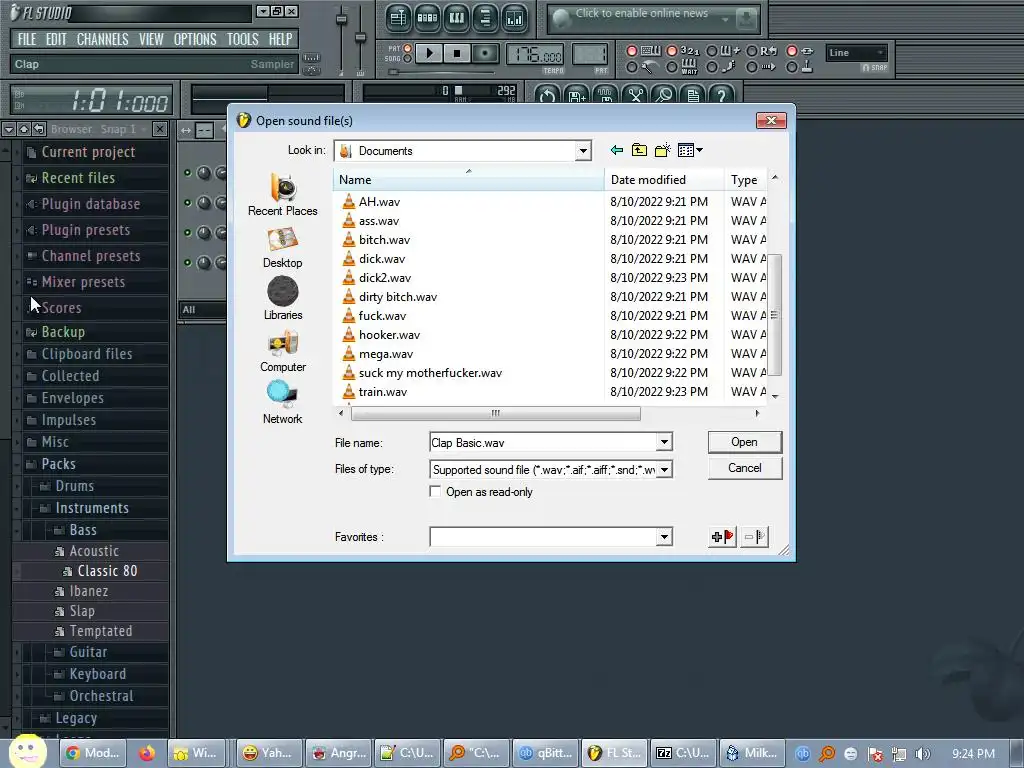This screenshot has height=768, width=1024.
Task: Click the help question mark icon
Action: point(722,95)
